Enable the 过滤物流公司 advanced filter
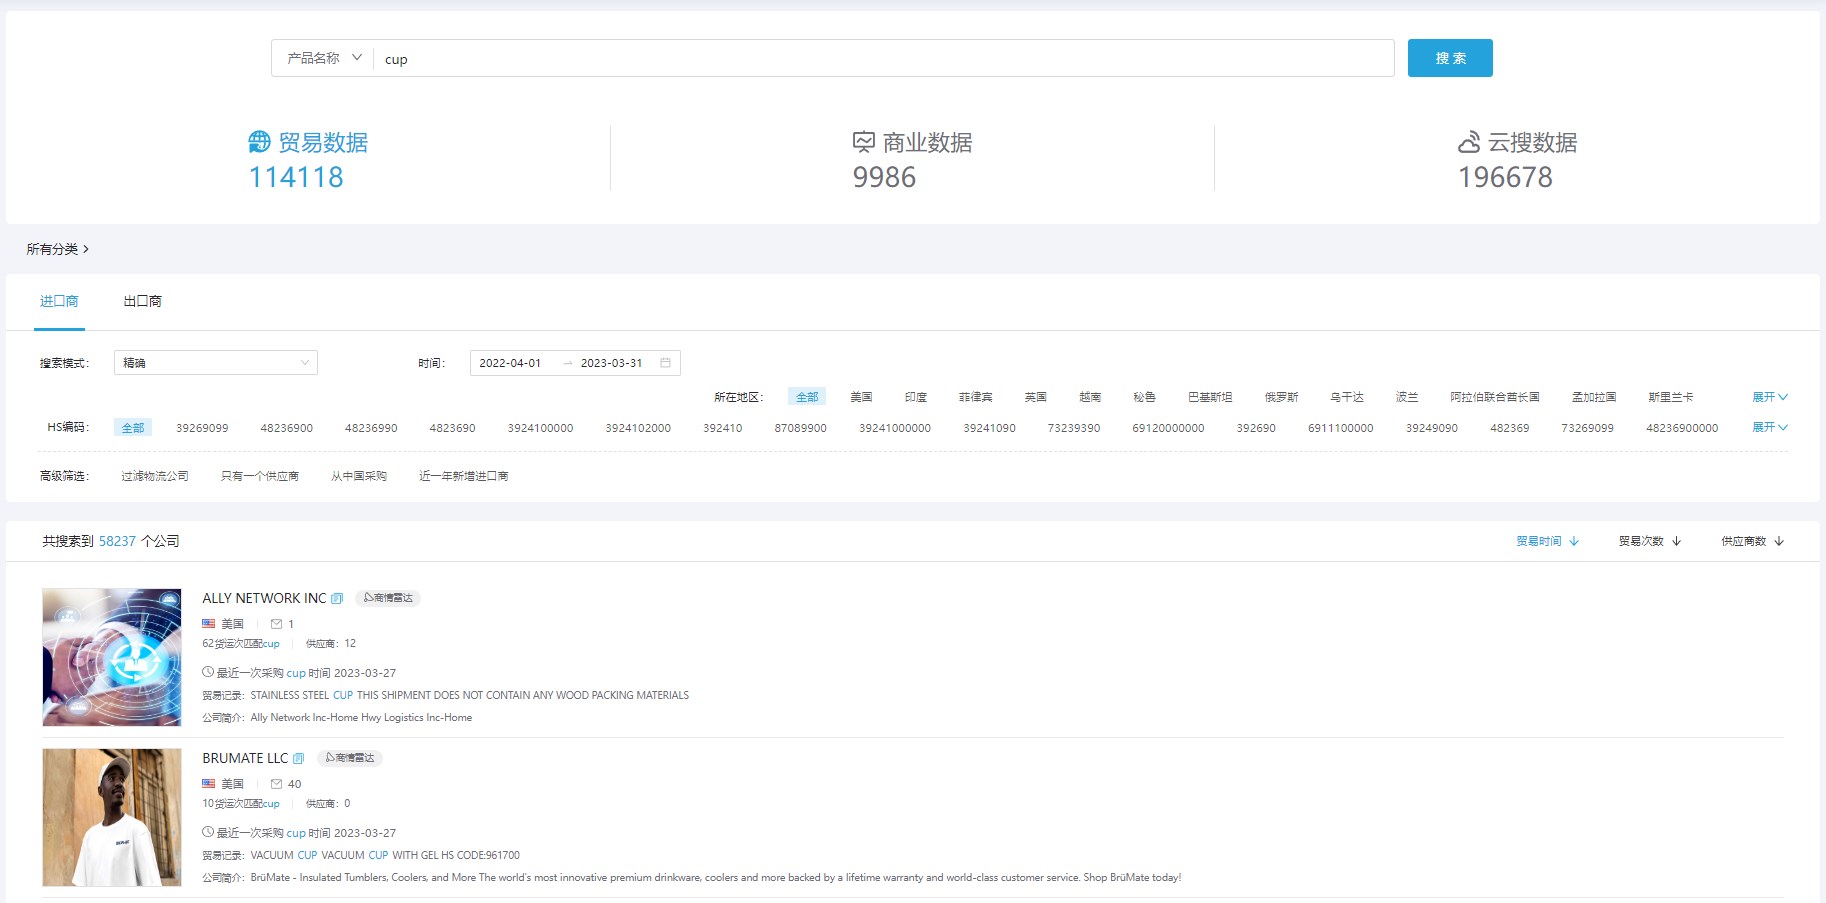 pyautogui.click(x=155, y=476)
